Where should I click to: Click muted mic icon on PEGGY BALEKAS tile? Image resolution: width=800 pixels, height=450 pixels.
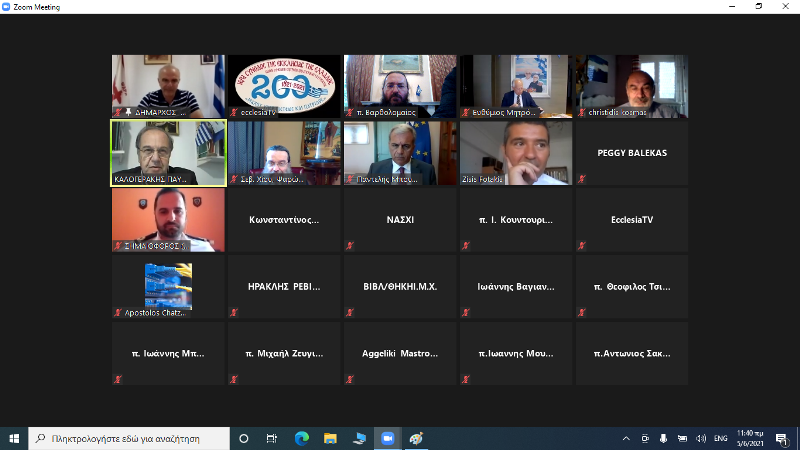coord(582,179)
